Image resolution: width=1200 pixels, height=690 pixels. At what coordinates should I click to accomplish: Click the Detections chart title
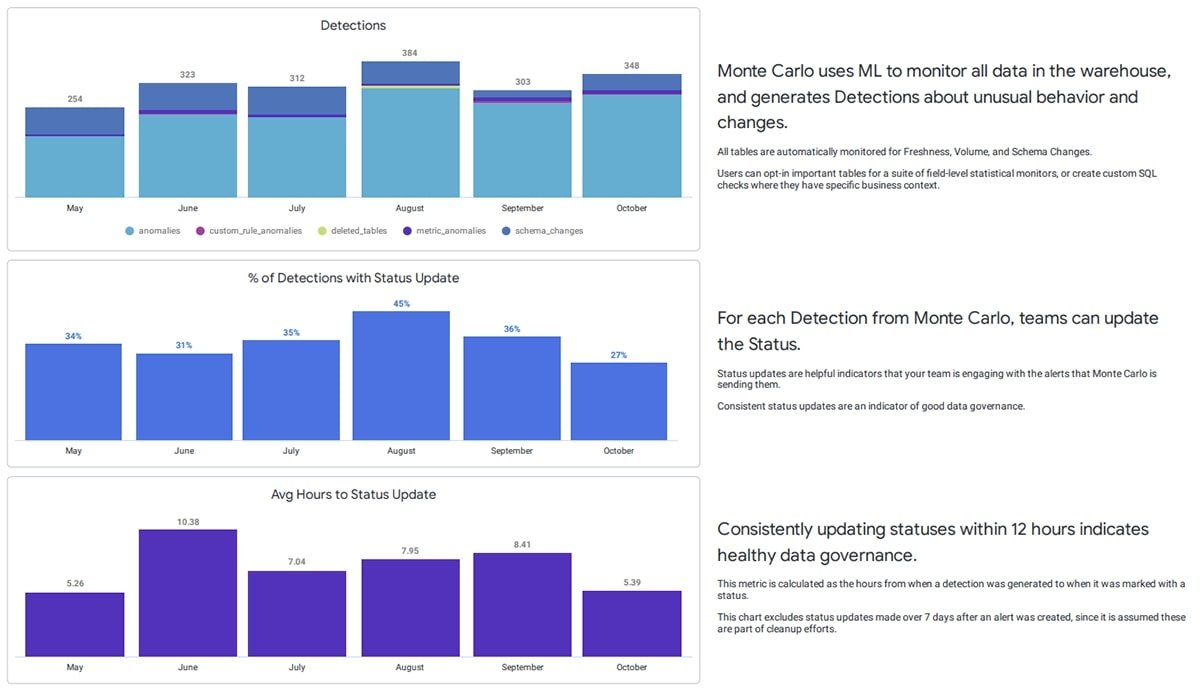pyautogui.click(x=353, y=25)
